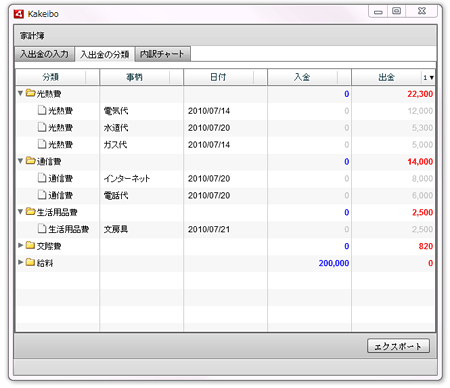Click the 22,300 total for 光熱費
Image resolution: width=450 pixels, height=388 pixels.
point(420,94)
